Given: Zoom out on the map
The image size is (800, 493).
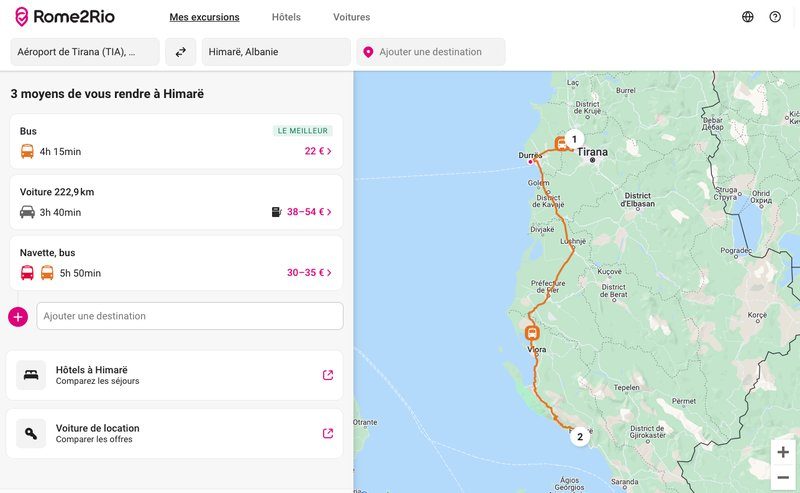Looking at the screenshot, I should 783,478.
